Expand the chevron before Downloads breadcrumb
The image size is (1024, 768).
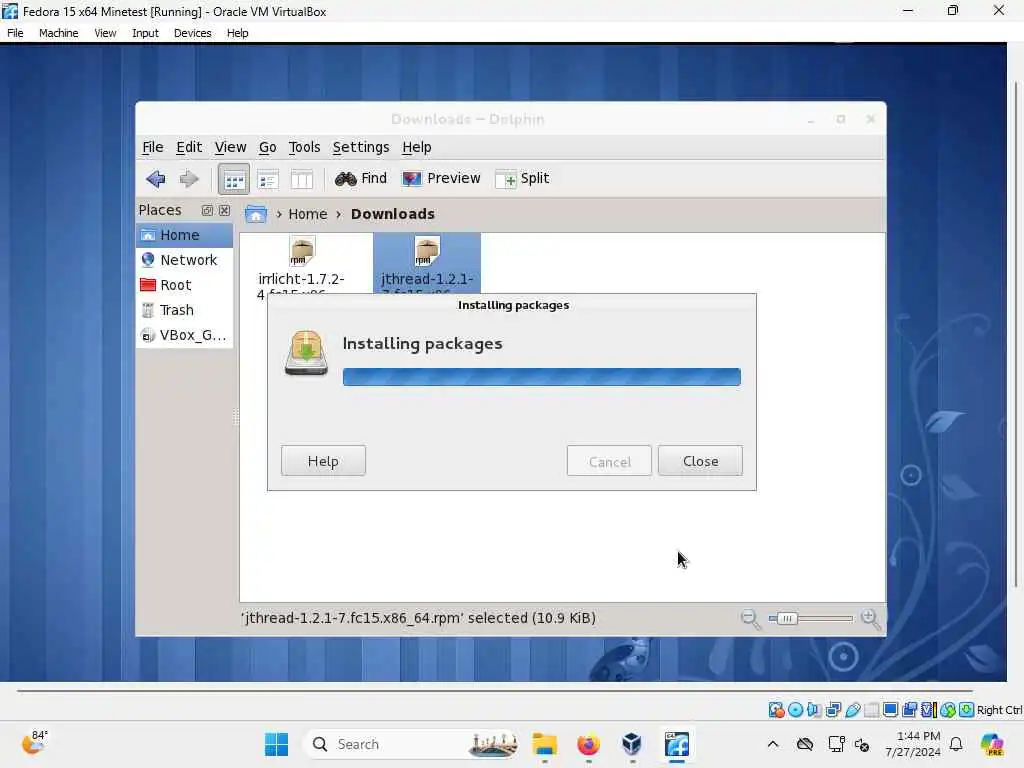click(x=338, y=214)
